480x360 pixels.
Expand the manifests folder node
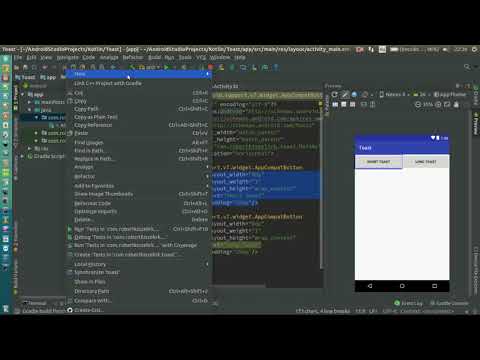pyautogui.click(x=30, y=102)
